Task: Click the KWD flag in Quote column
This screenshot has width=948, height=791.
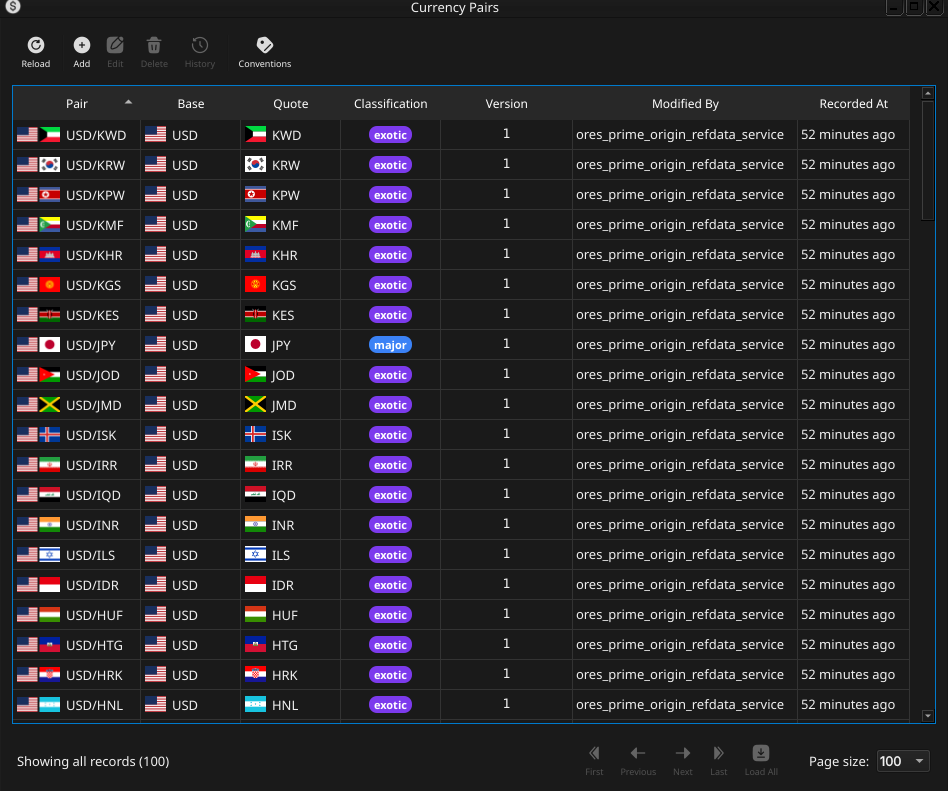Action: pos(255,134)
